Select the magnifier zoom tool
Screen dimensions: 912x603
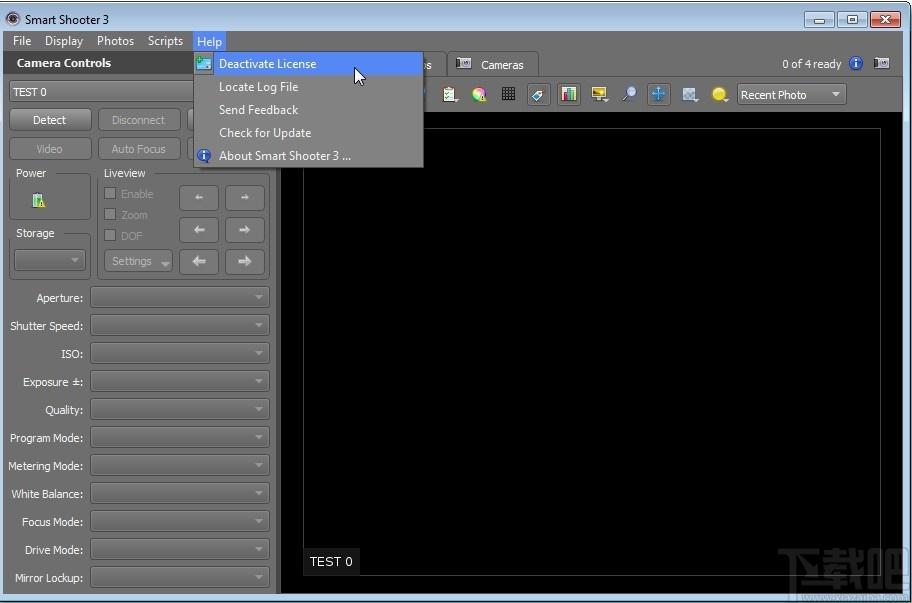click(x=629, y=94)
